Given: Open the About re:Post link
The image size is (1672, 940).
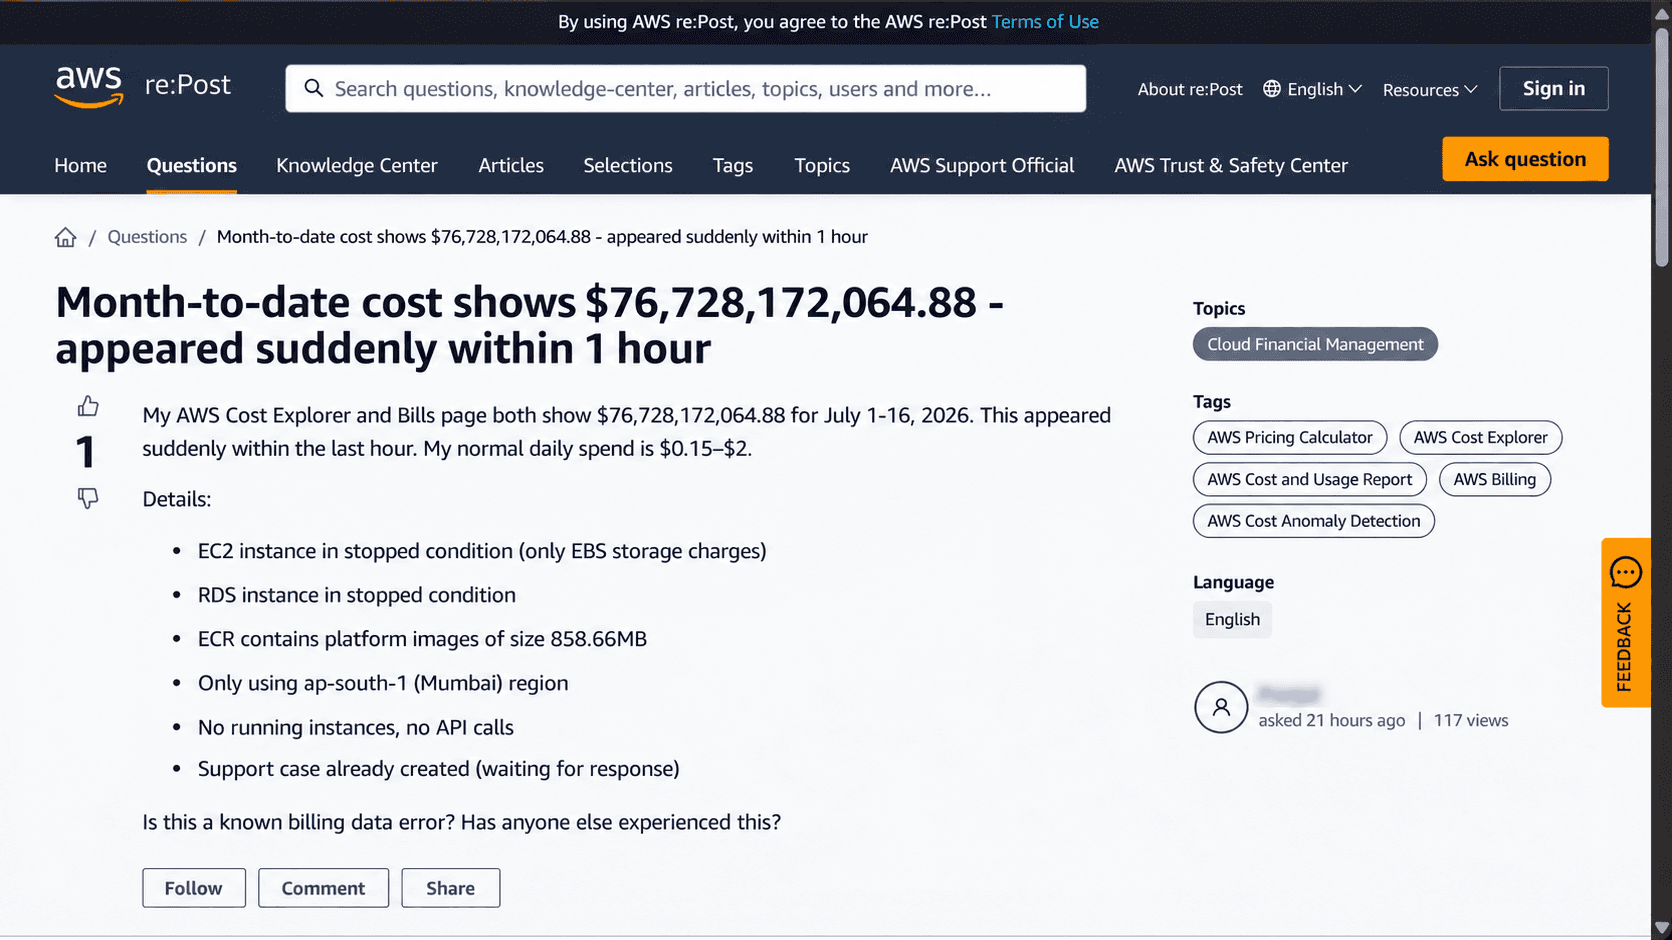Looking at the screenshot, I should pos(1190,89).
